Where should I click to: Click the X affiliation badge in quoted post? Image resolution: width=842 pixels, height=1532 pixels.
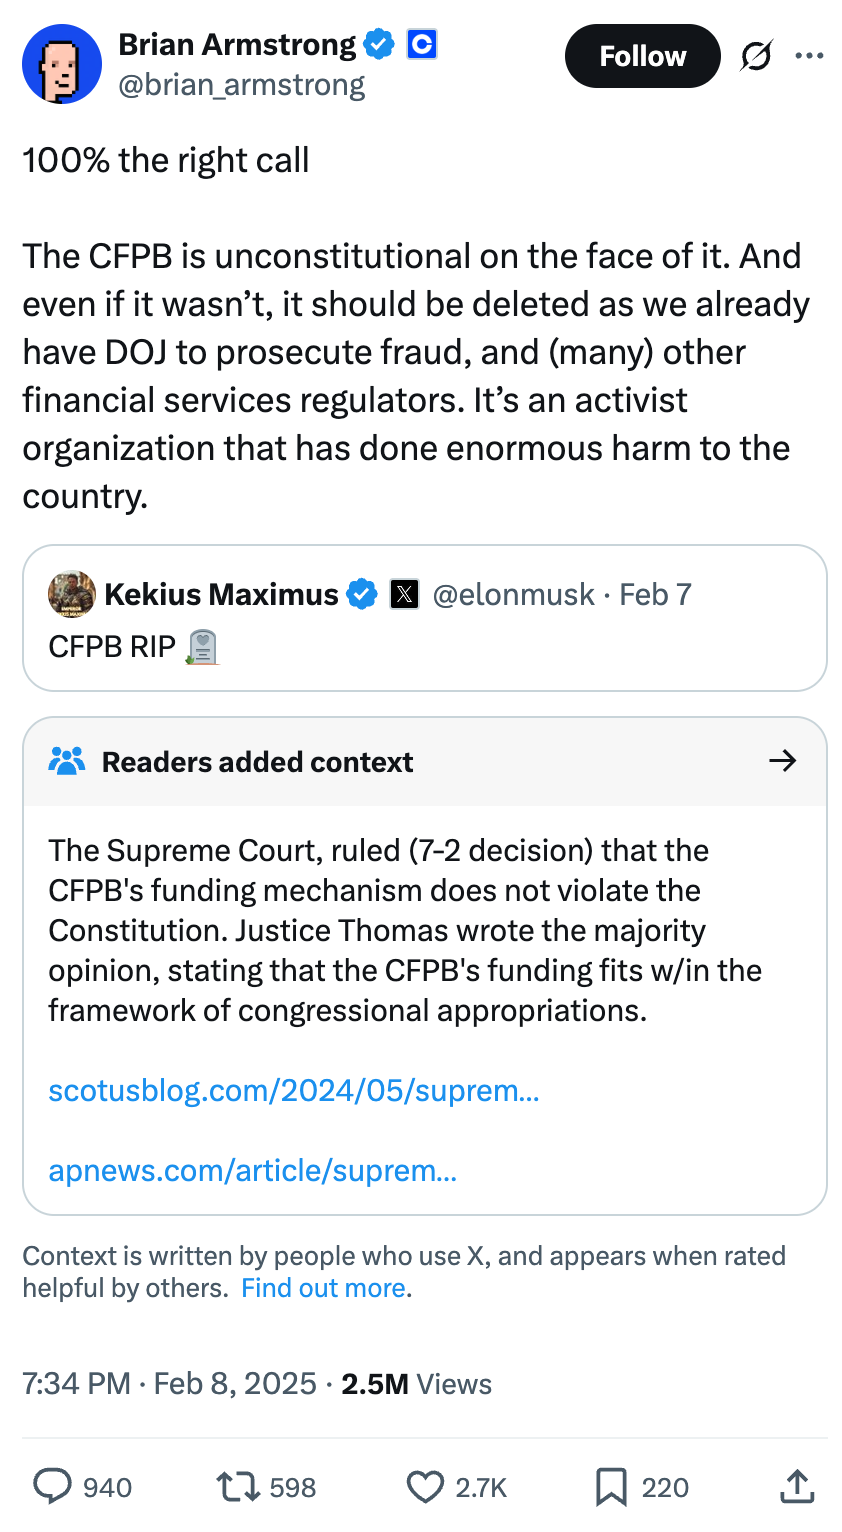[x=404, y=595]
